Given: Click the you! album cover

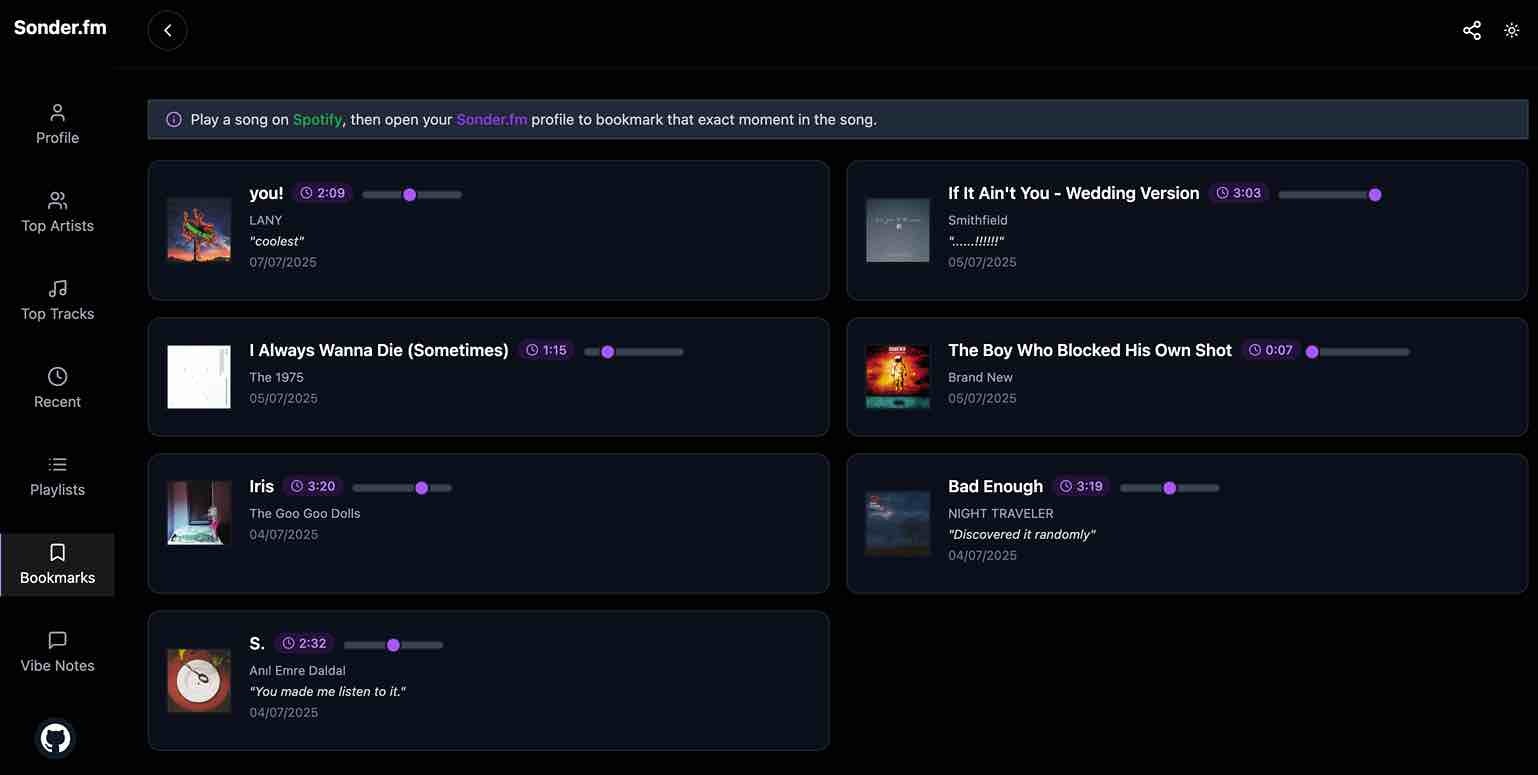Looking at the screenshot, I should tap(199, 230).
